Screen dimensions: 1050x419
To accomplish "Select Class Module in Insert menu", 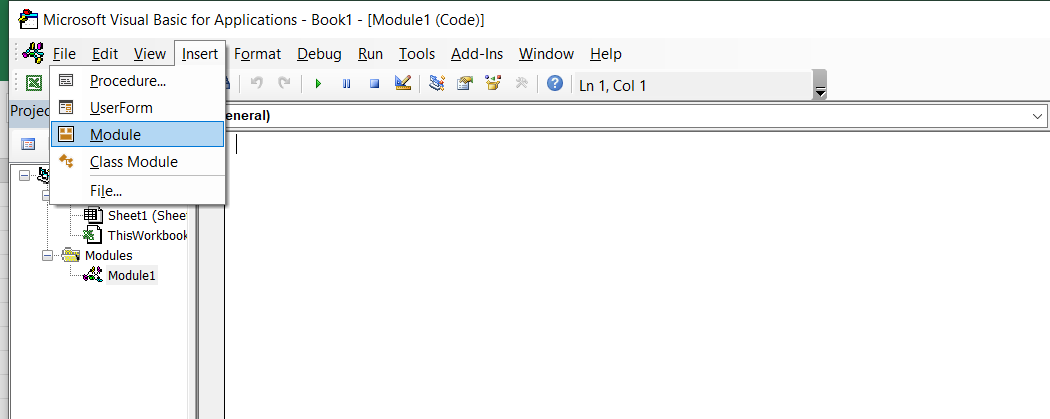I will pyautogui.click(x=133, y=161).
